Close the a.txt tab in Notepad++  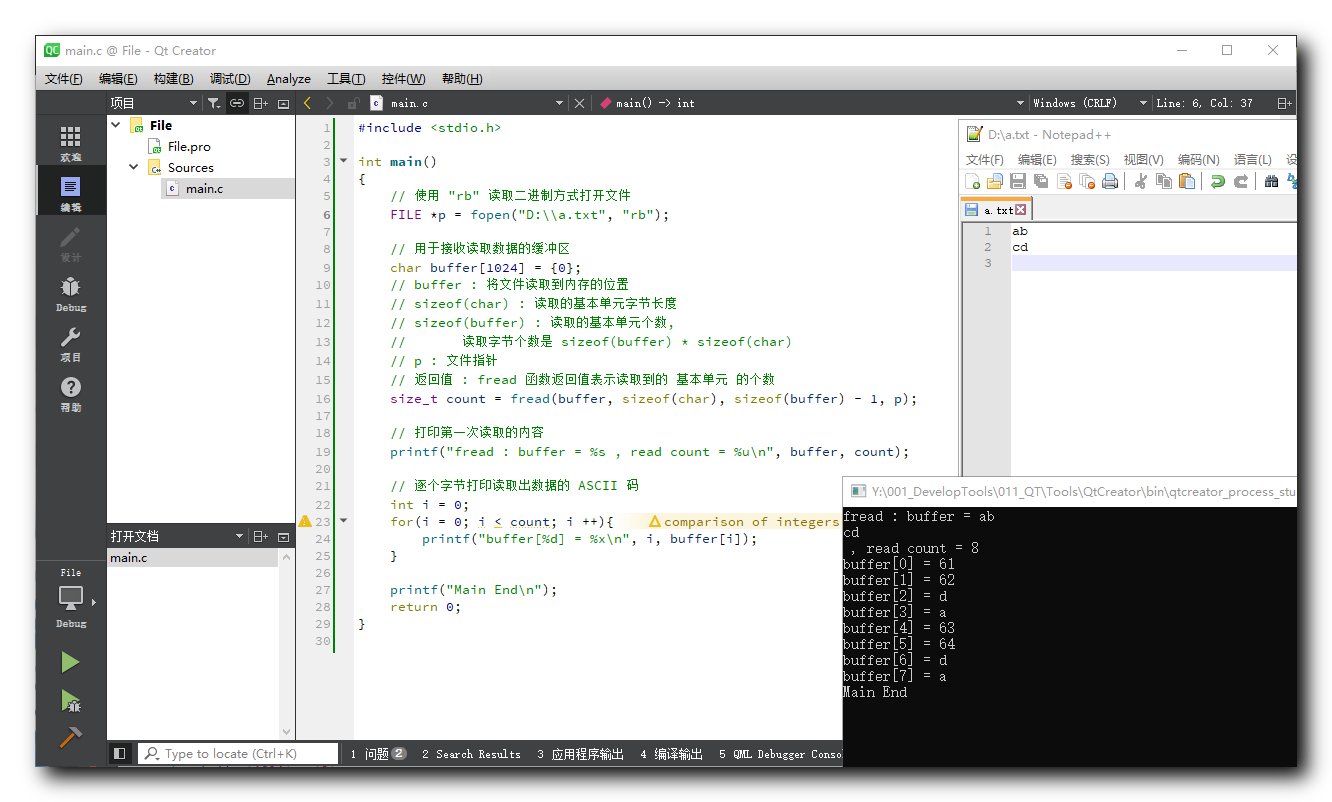pos(1020,210)
